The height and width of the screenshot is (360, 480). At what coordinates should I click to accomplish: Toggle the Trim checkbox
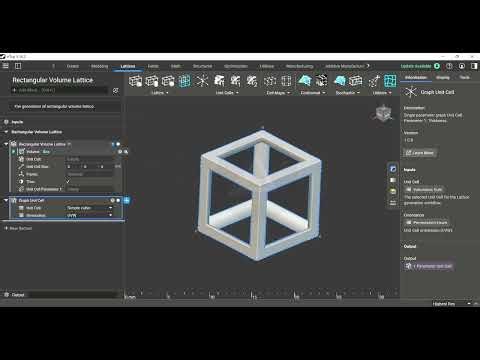click(68, 182)
